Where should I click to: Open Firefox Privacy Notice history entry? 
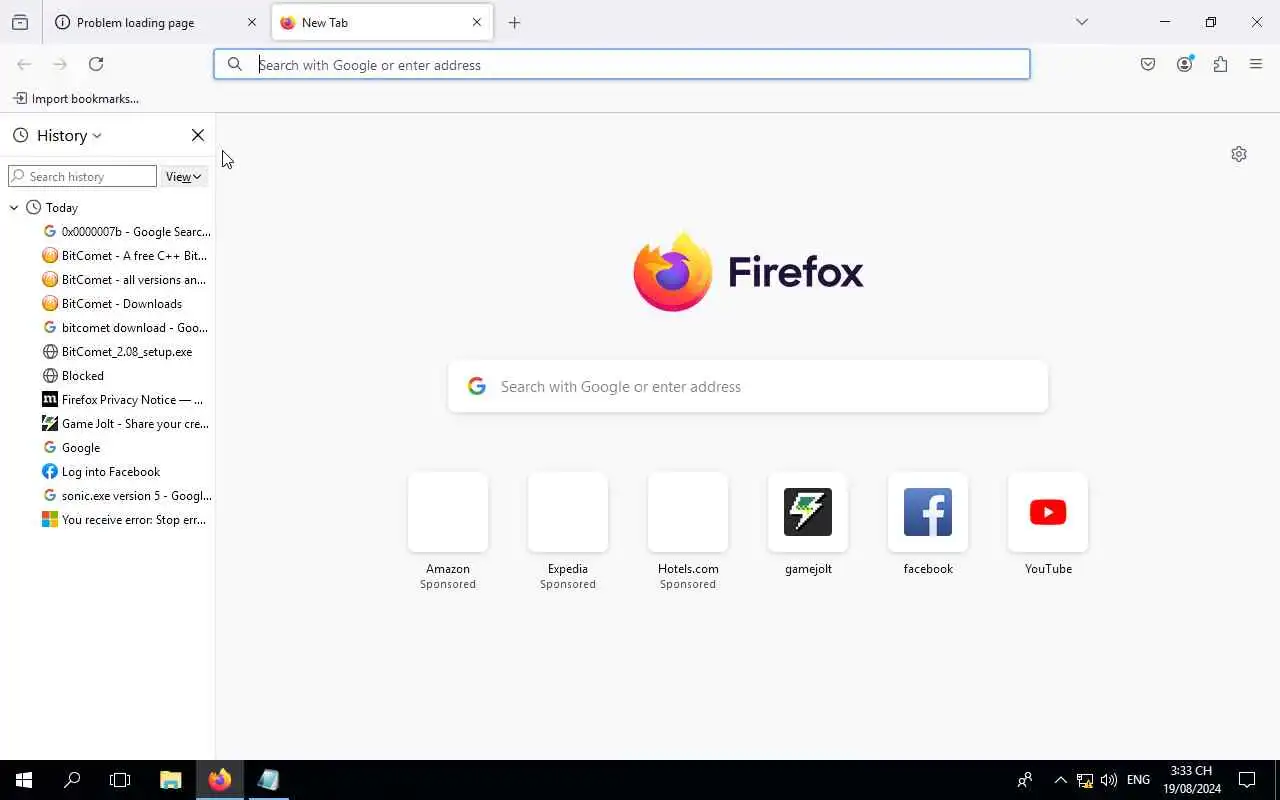122,400
